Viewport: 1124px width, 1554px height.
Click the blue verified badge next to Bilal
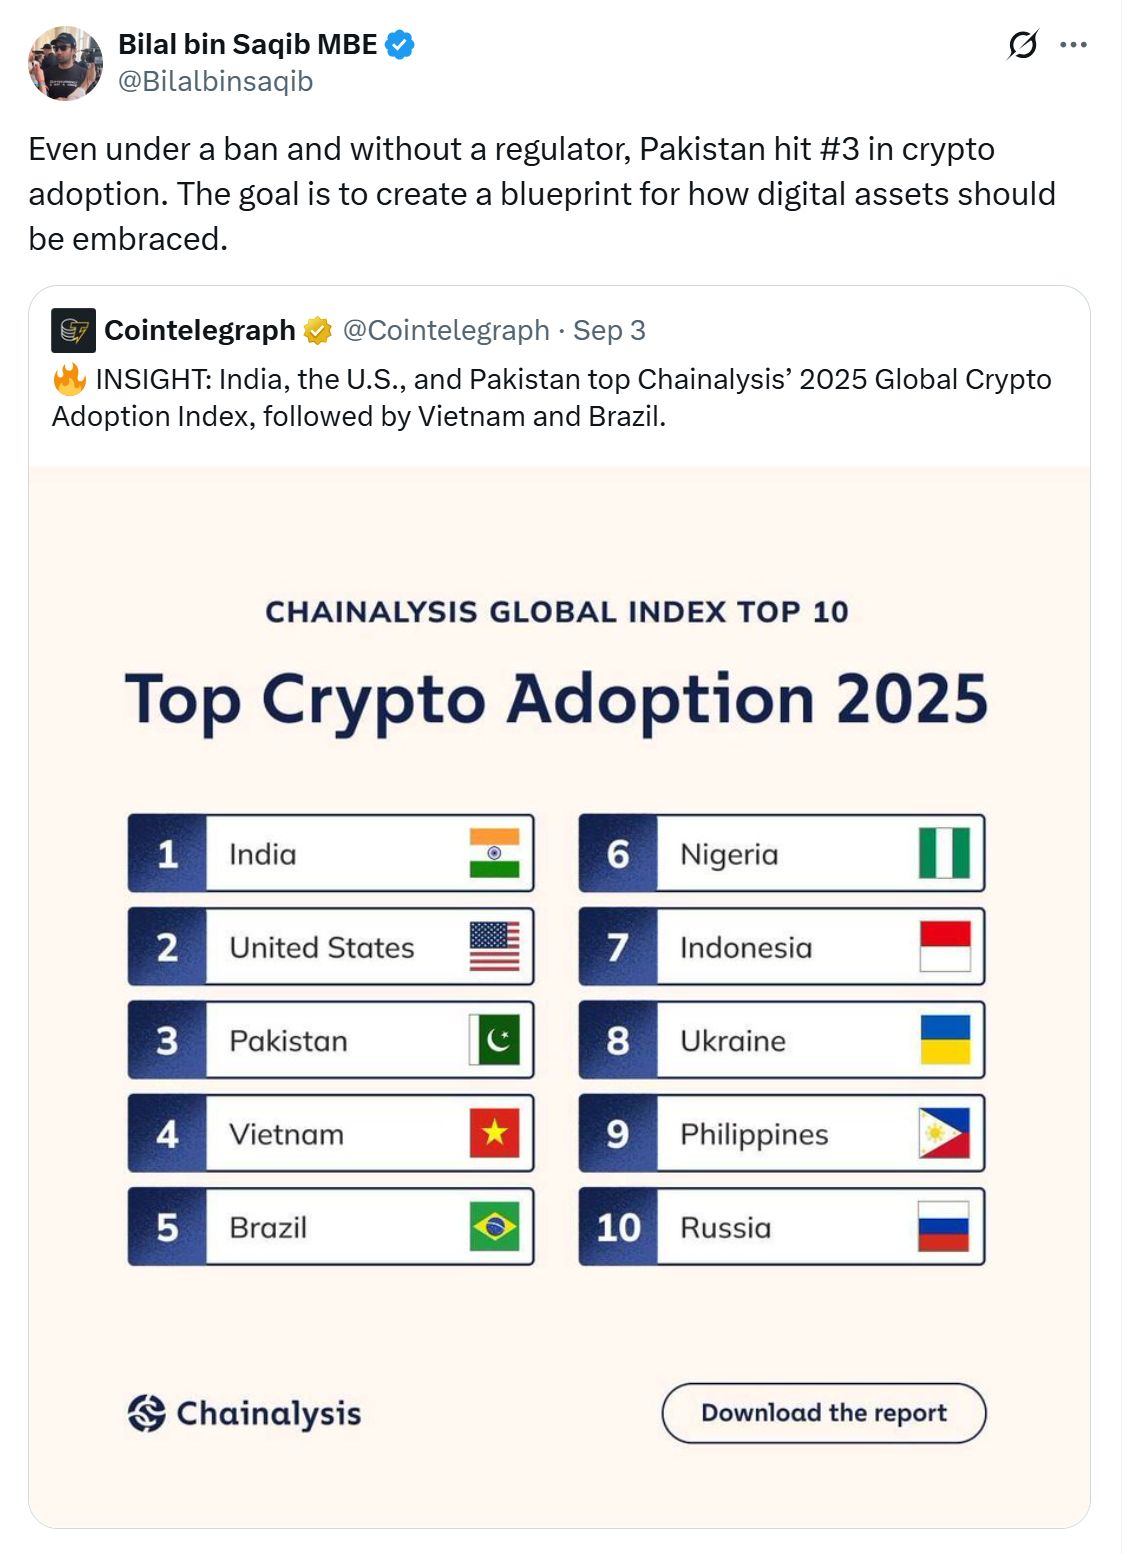point(398,44)
